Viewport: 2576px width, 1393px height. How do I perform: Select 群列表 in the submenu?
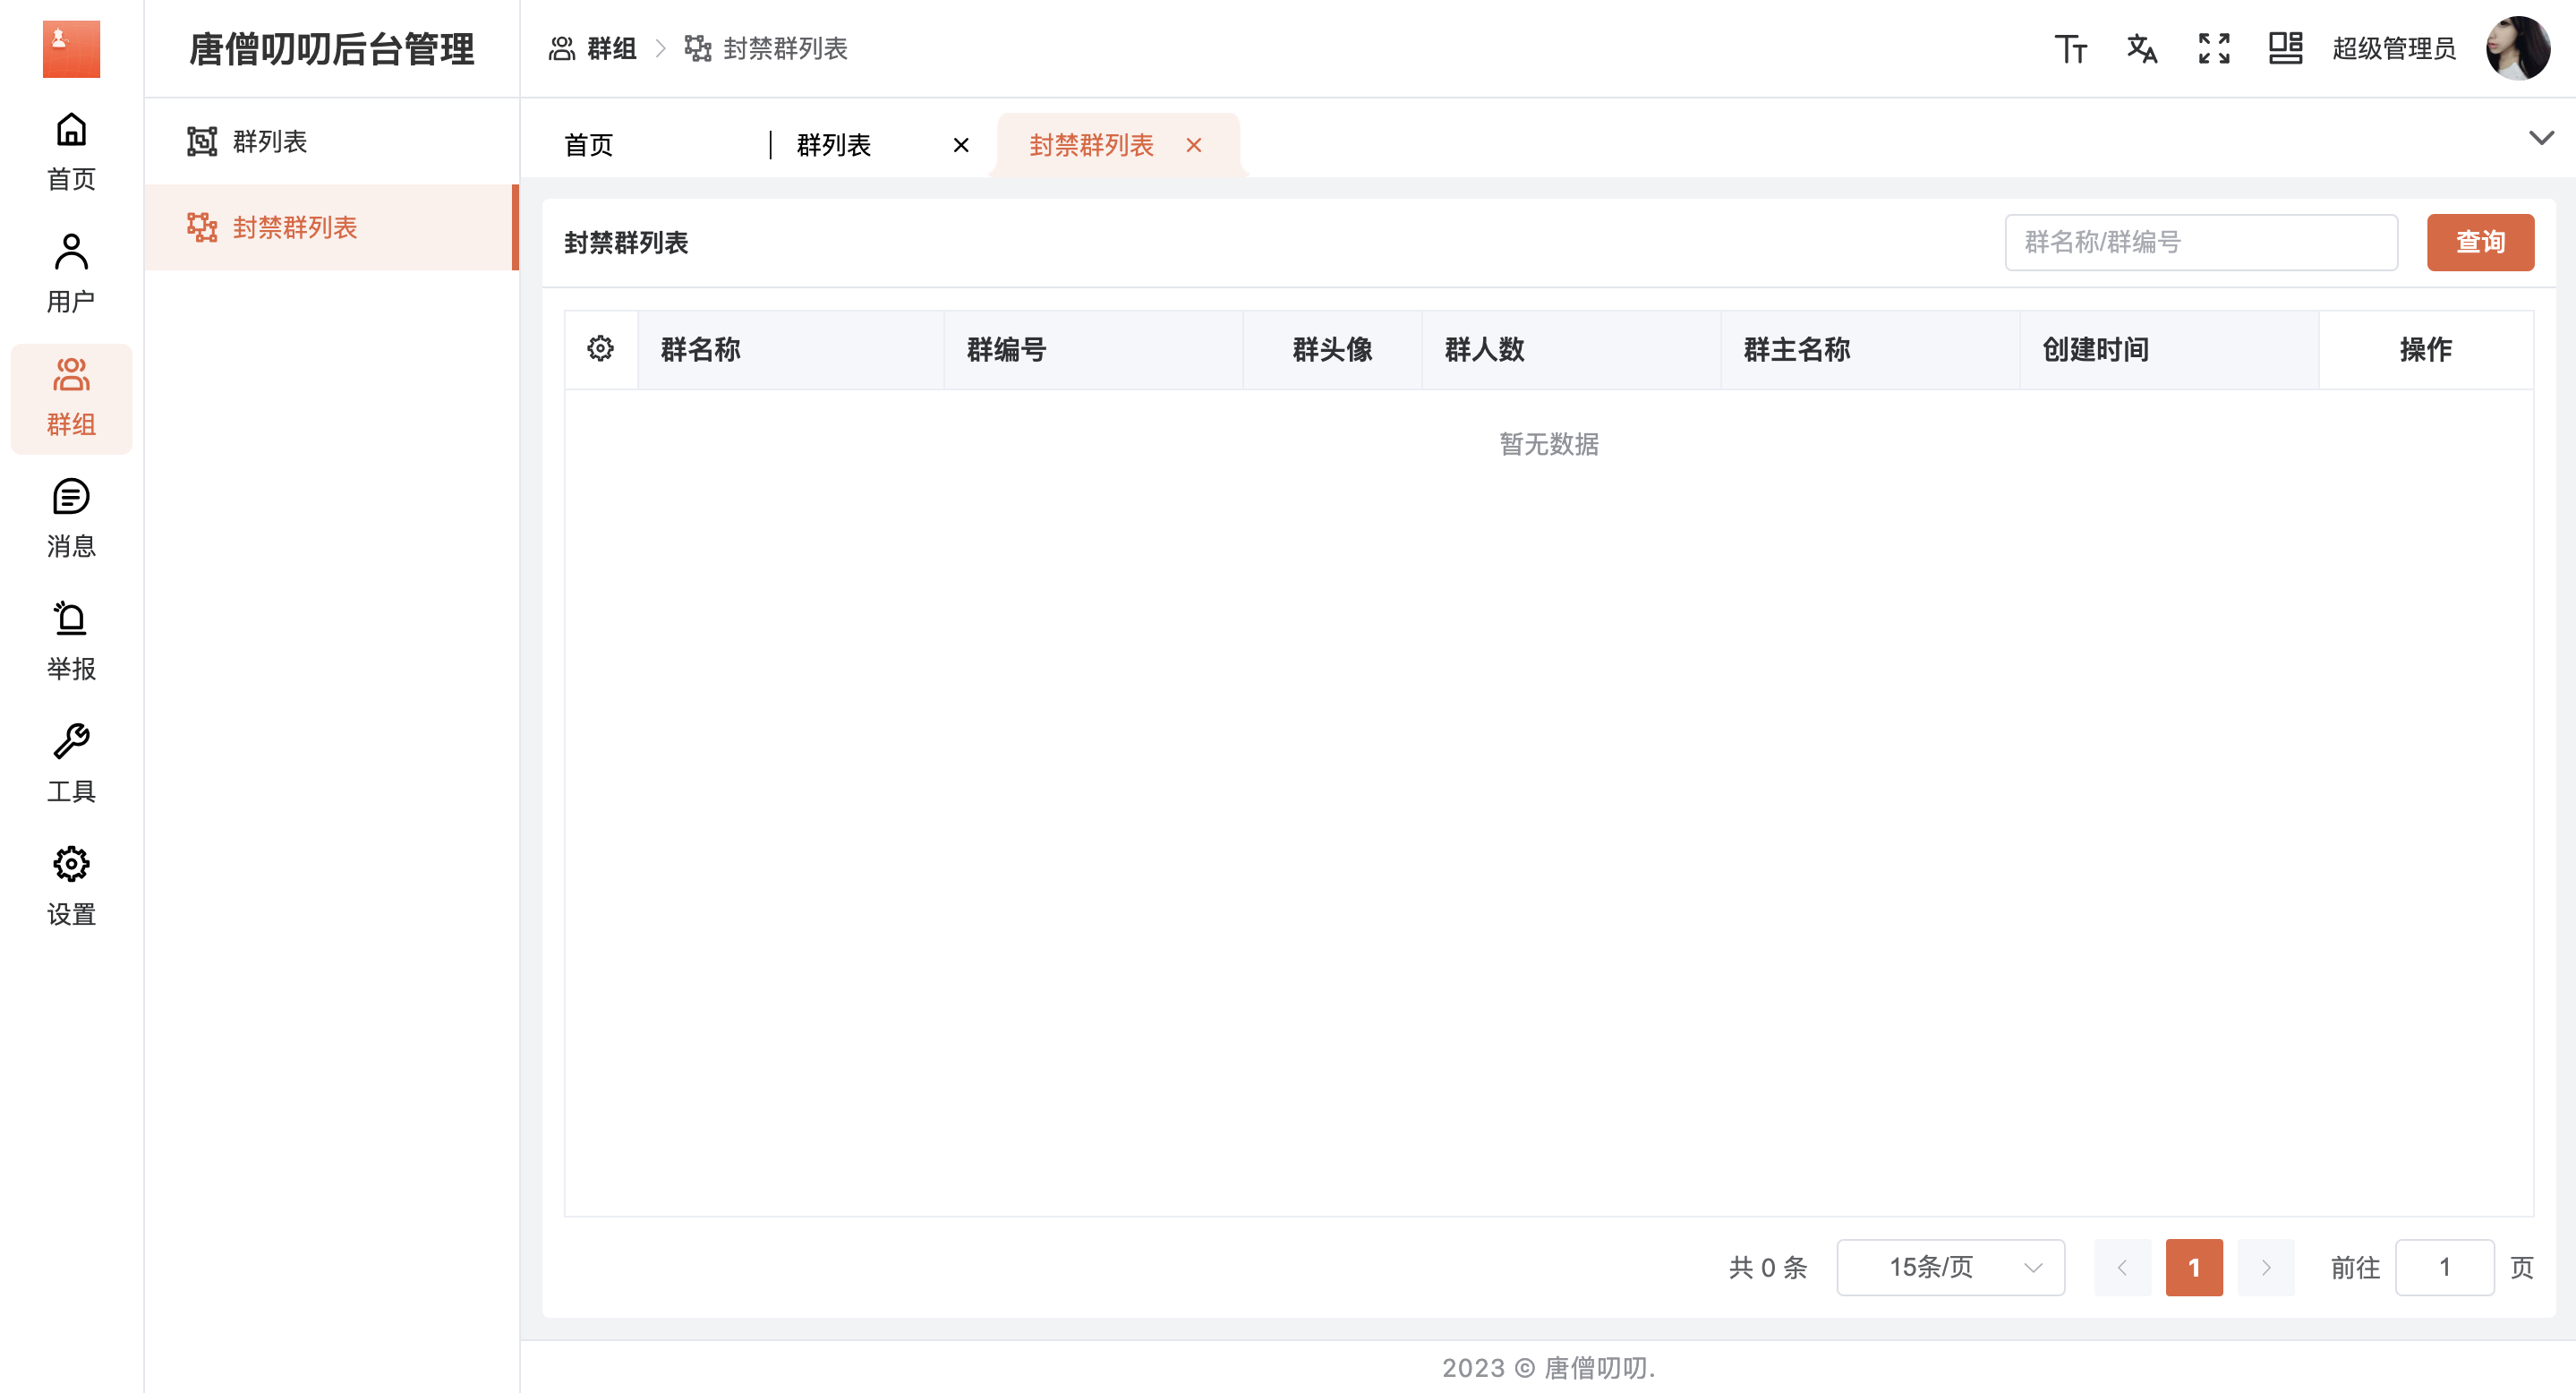tap(270, 141)
